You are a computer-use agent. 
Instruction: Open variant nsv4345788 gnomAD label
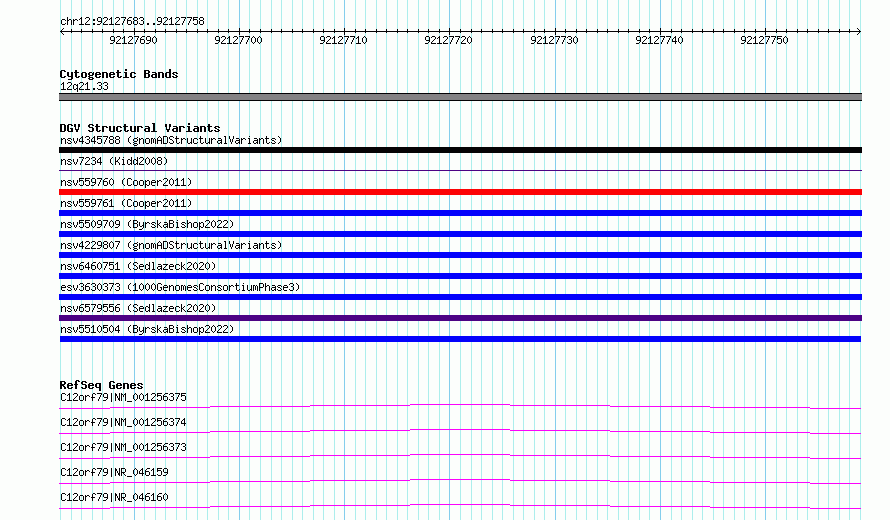tap(171, 140)
